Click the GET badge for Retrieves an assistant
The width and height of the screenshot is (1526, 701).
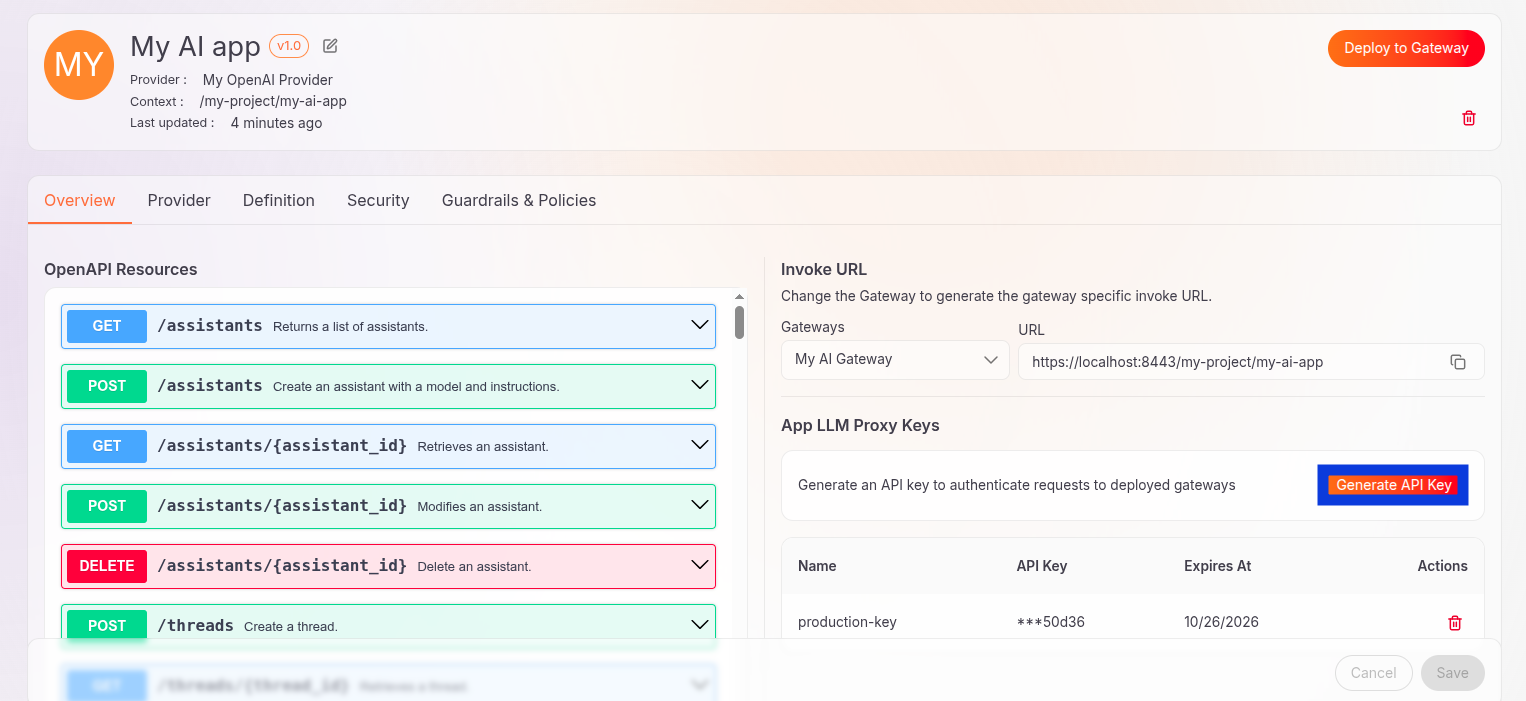click(107, 446)
